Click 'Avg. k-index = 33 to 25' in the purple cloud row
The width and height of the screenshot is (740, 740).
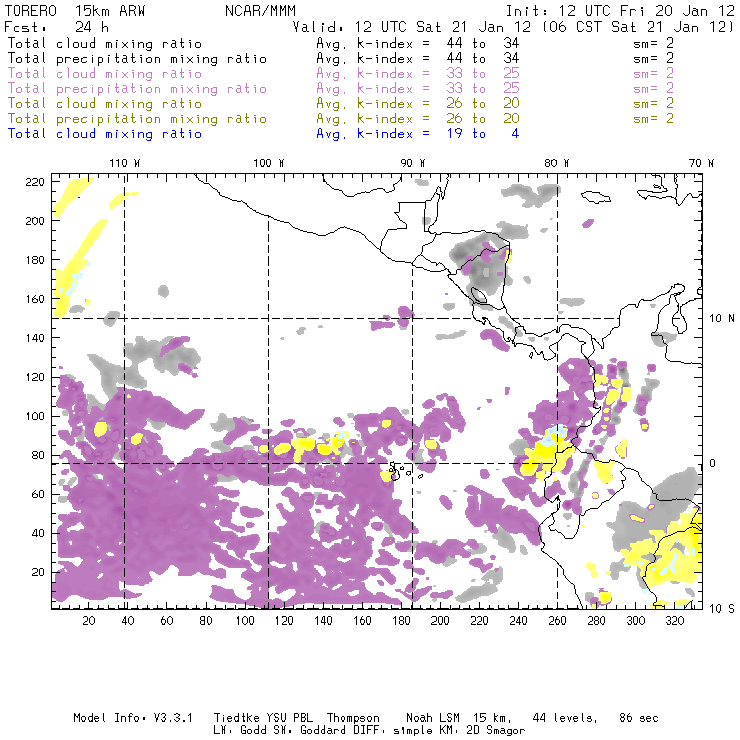pos(418,74)
